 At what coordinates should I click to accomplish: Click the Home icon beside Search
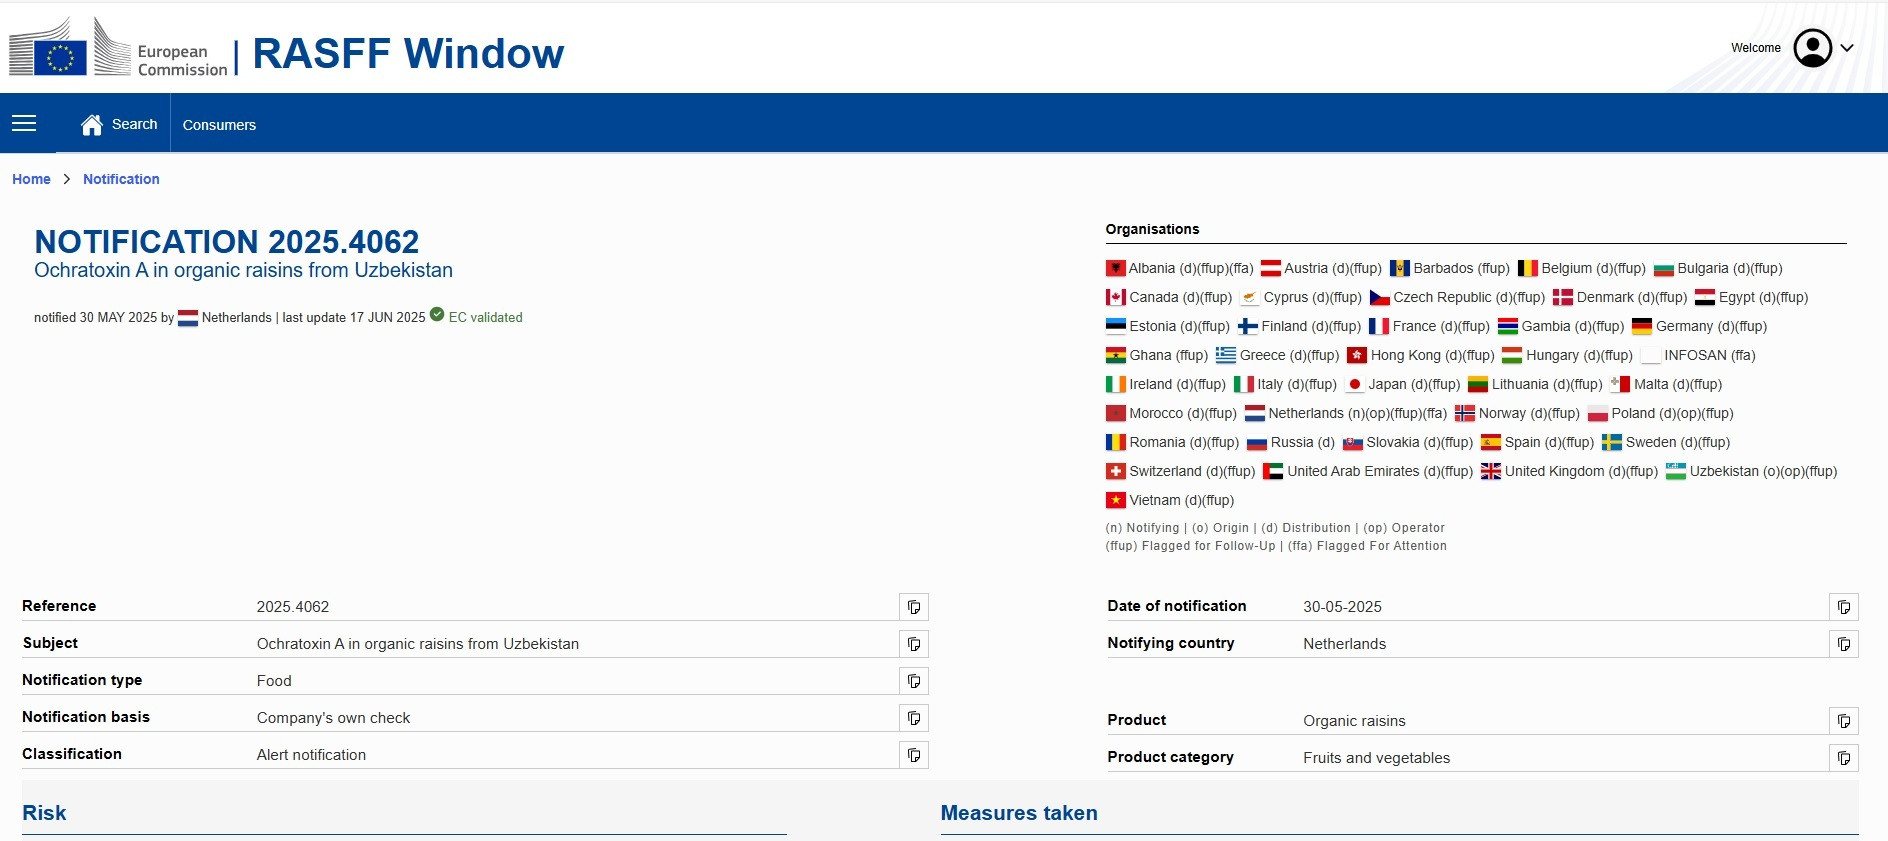click(x=92, y=124)
